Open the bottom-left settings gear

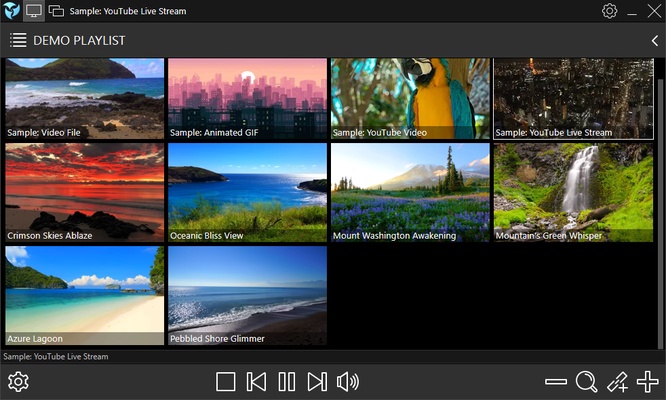pyautogui.click(x=18, y=382)
